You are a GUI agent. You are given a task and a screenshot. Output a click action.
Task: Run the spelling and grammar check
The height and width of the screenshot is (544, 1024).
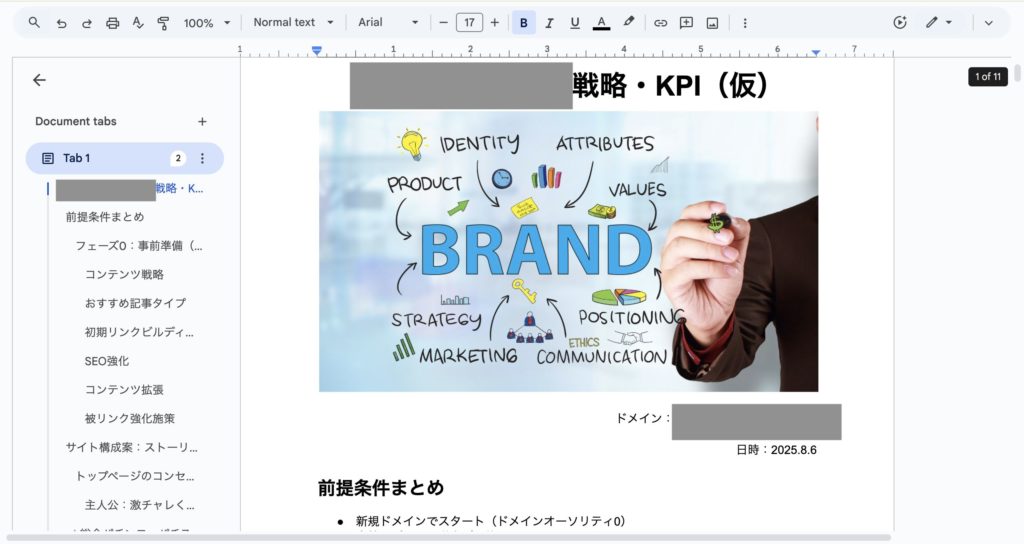pos(138,22)
